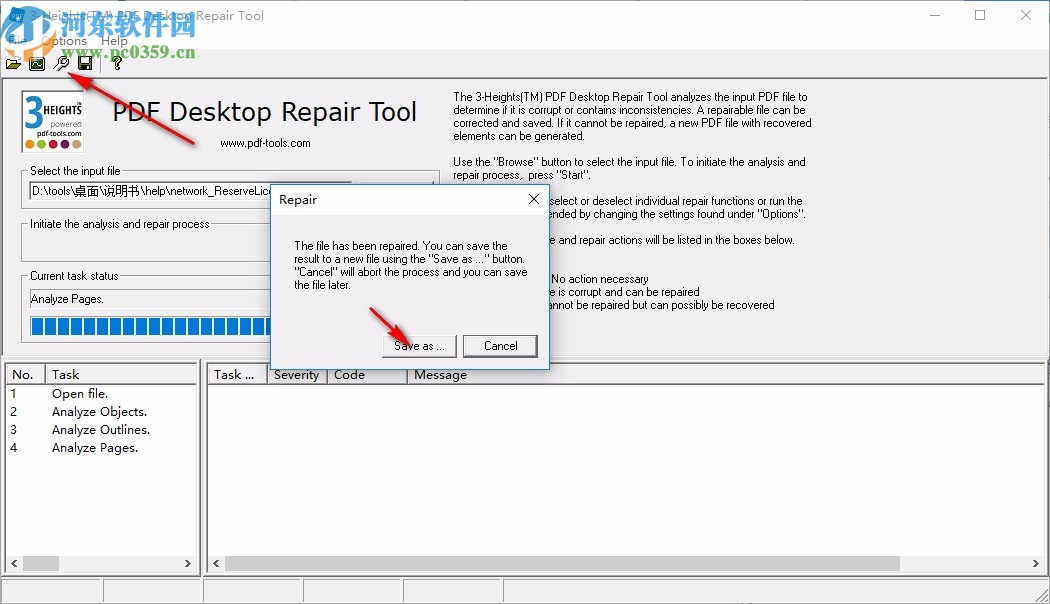This screenshot has width=1050, height=604.
Task: Click the Severity column header
Action: pos(296,374)
